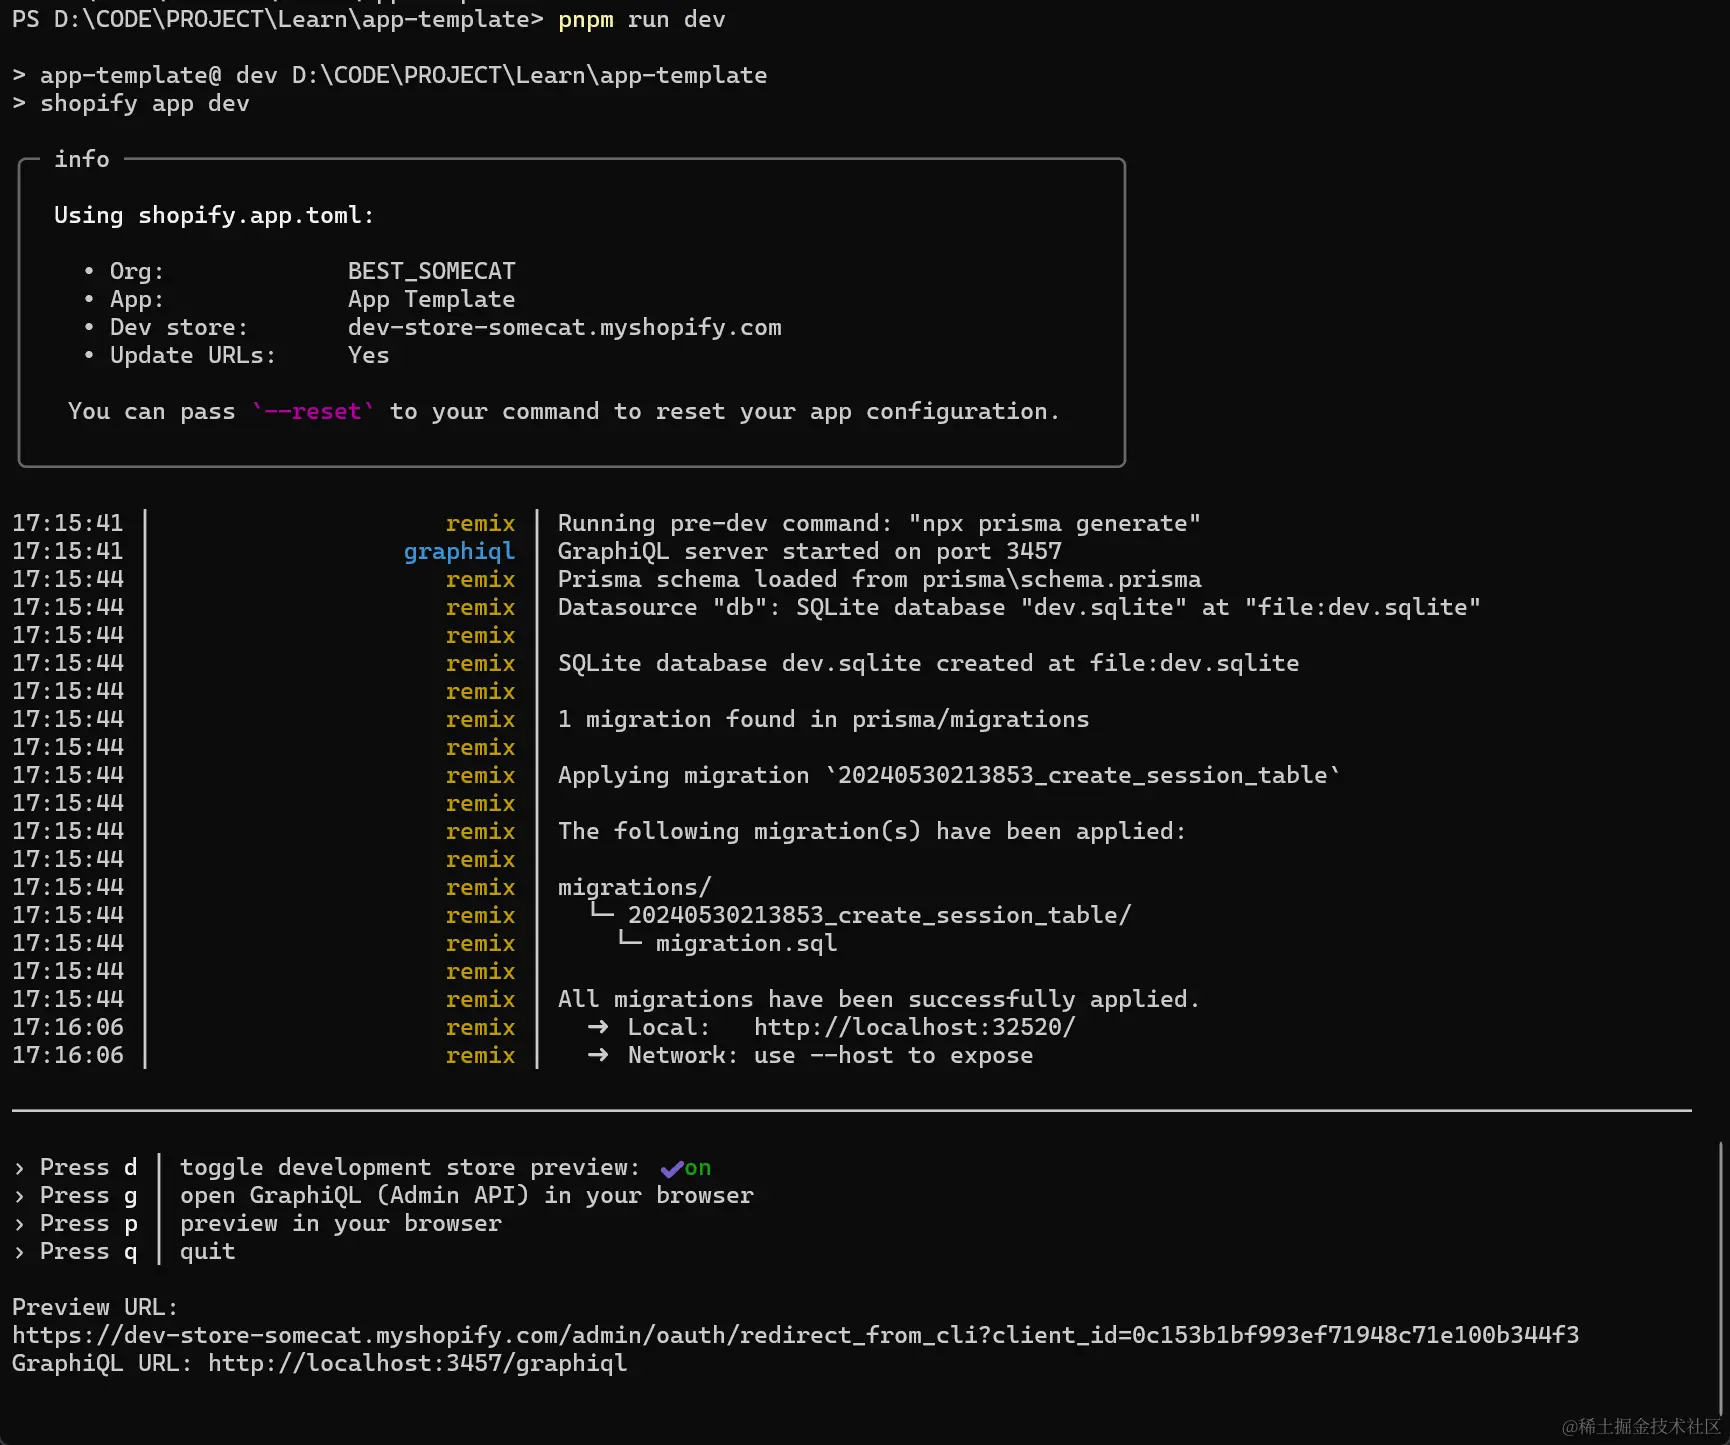
Task: Click the arrow icon before Network line
Action: click(598, 1055)
